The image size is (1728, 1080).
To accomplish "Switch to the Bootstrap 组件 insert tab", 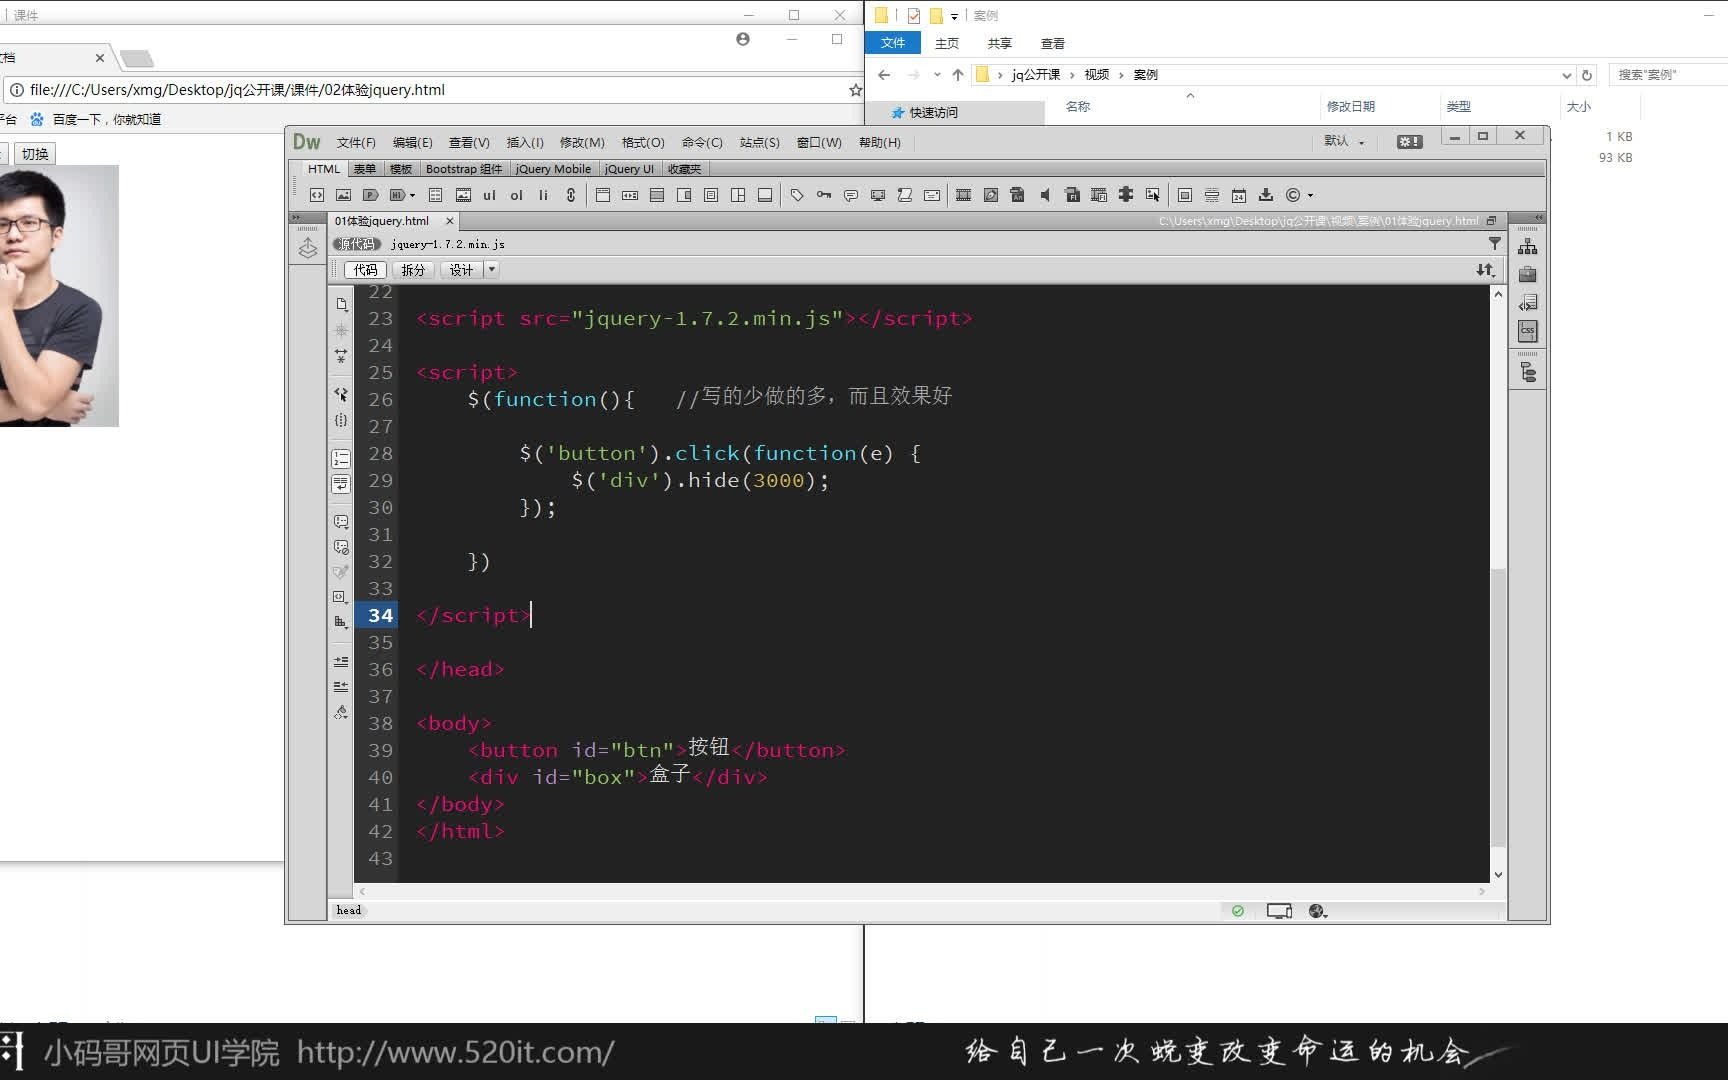I will point(464,169).
